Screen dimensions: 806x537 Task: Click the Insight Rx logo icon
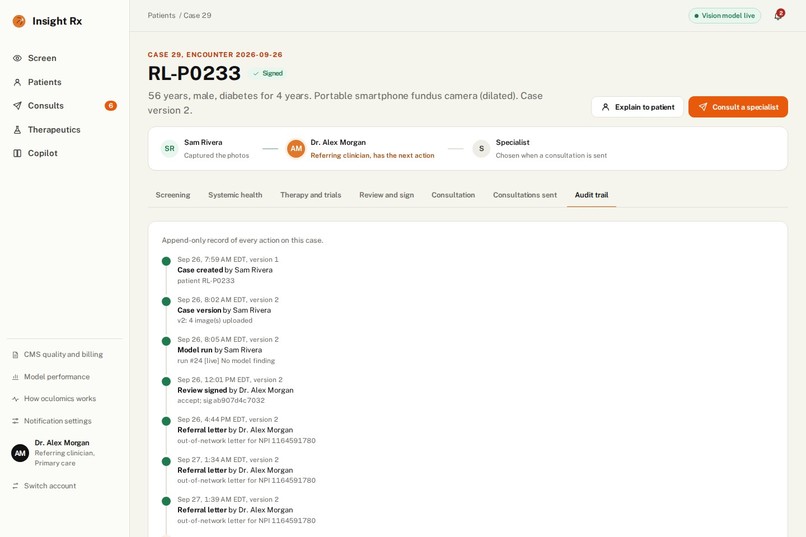click(x=19, y=21)
